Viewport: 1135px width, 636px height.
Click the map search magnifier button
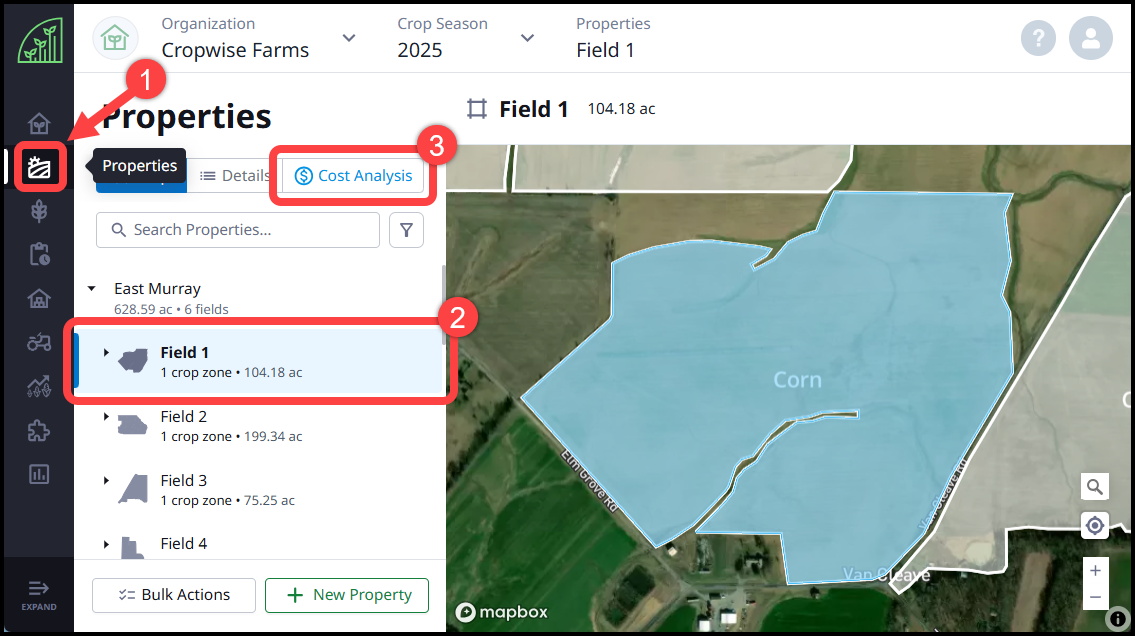1095,487
